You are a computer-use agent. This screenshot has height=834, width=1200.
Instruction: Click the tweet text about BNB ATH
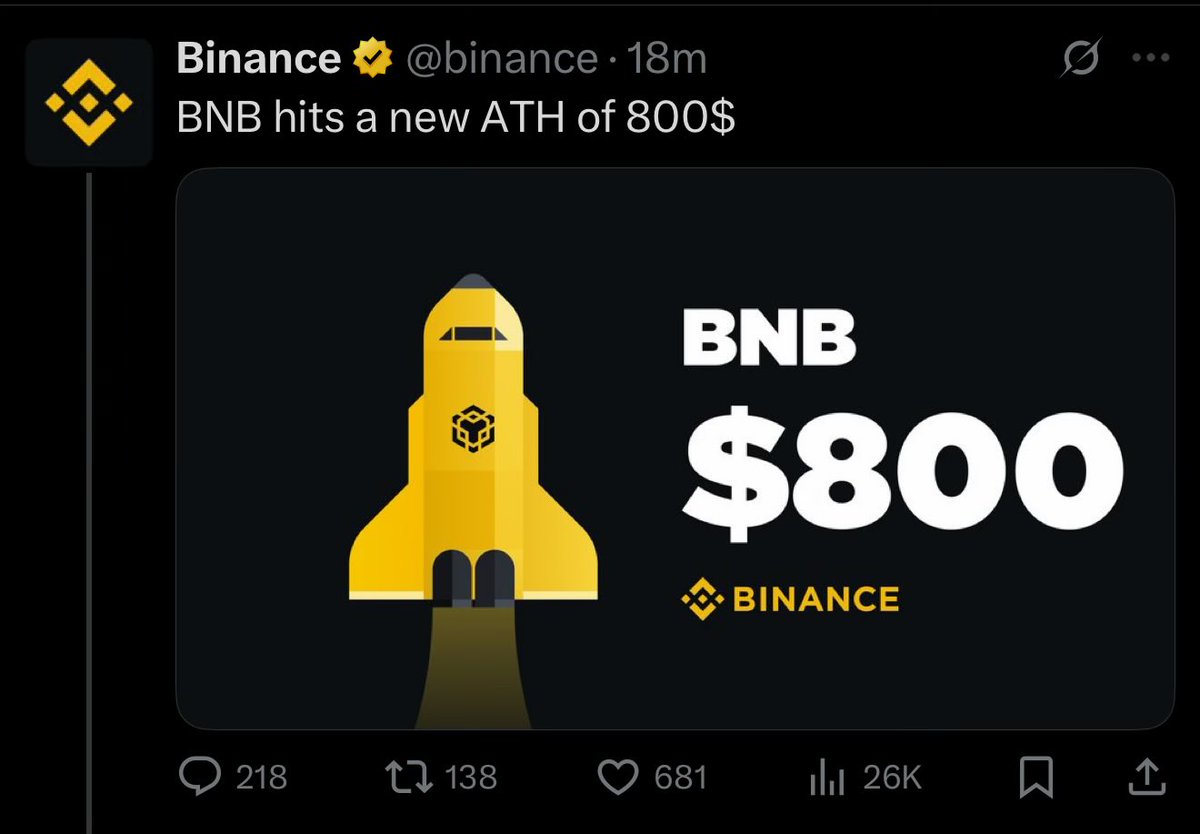point(456,120)
